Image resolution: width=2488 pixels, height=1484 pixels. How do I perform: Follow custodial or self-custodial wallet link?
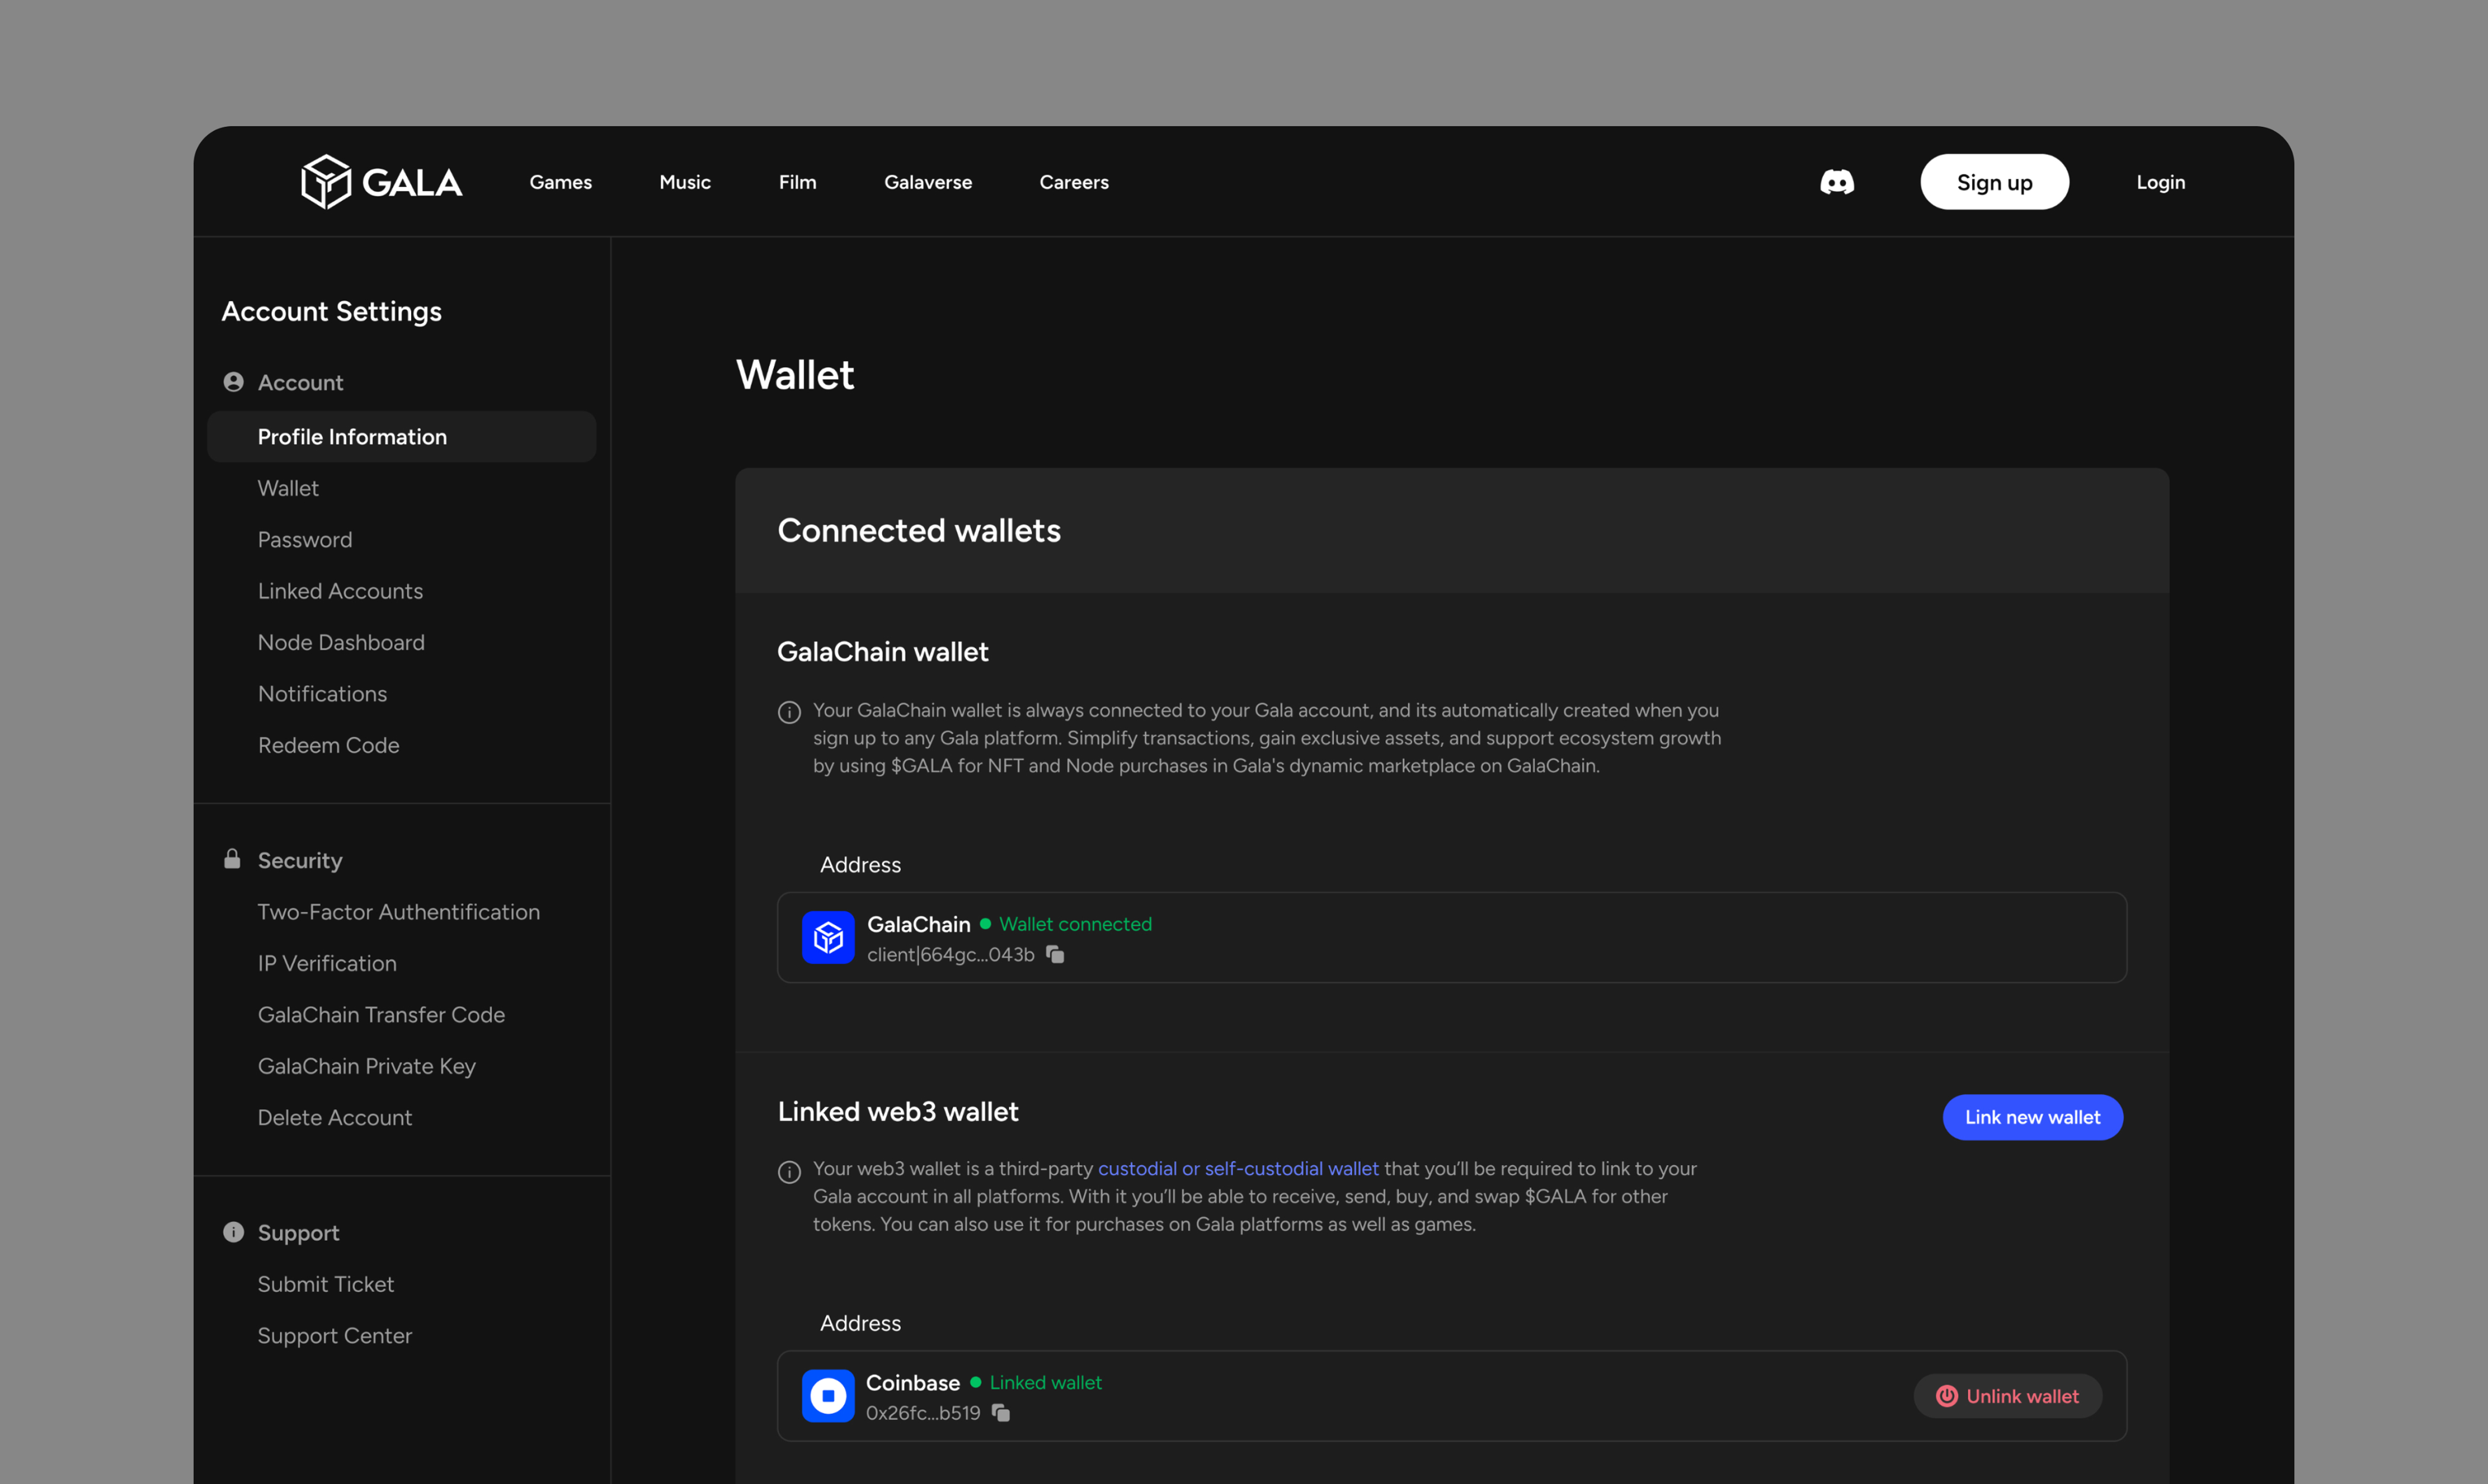pos(1237,1168)
